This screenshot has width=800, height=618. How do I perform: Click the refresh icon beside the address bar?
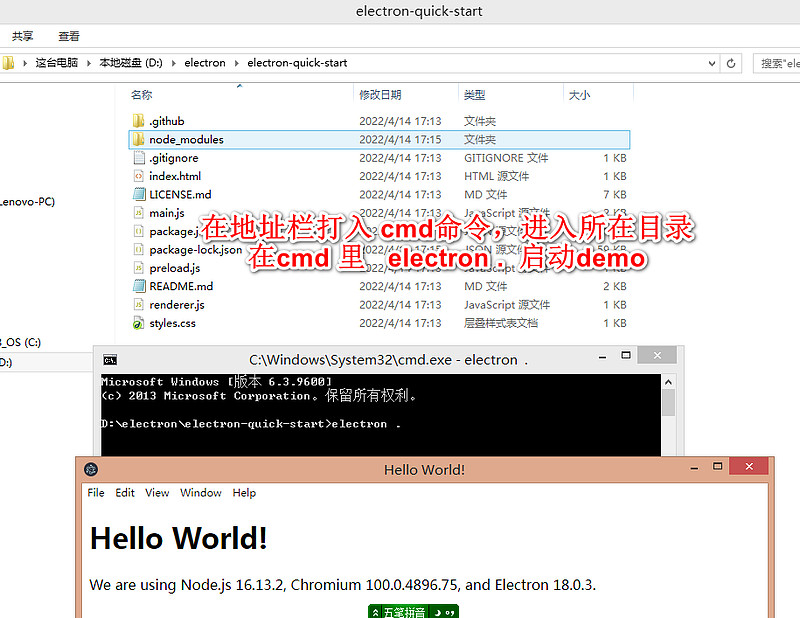point(733,63)
